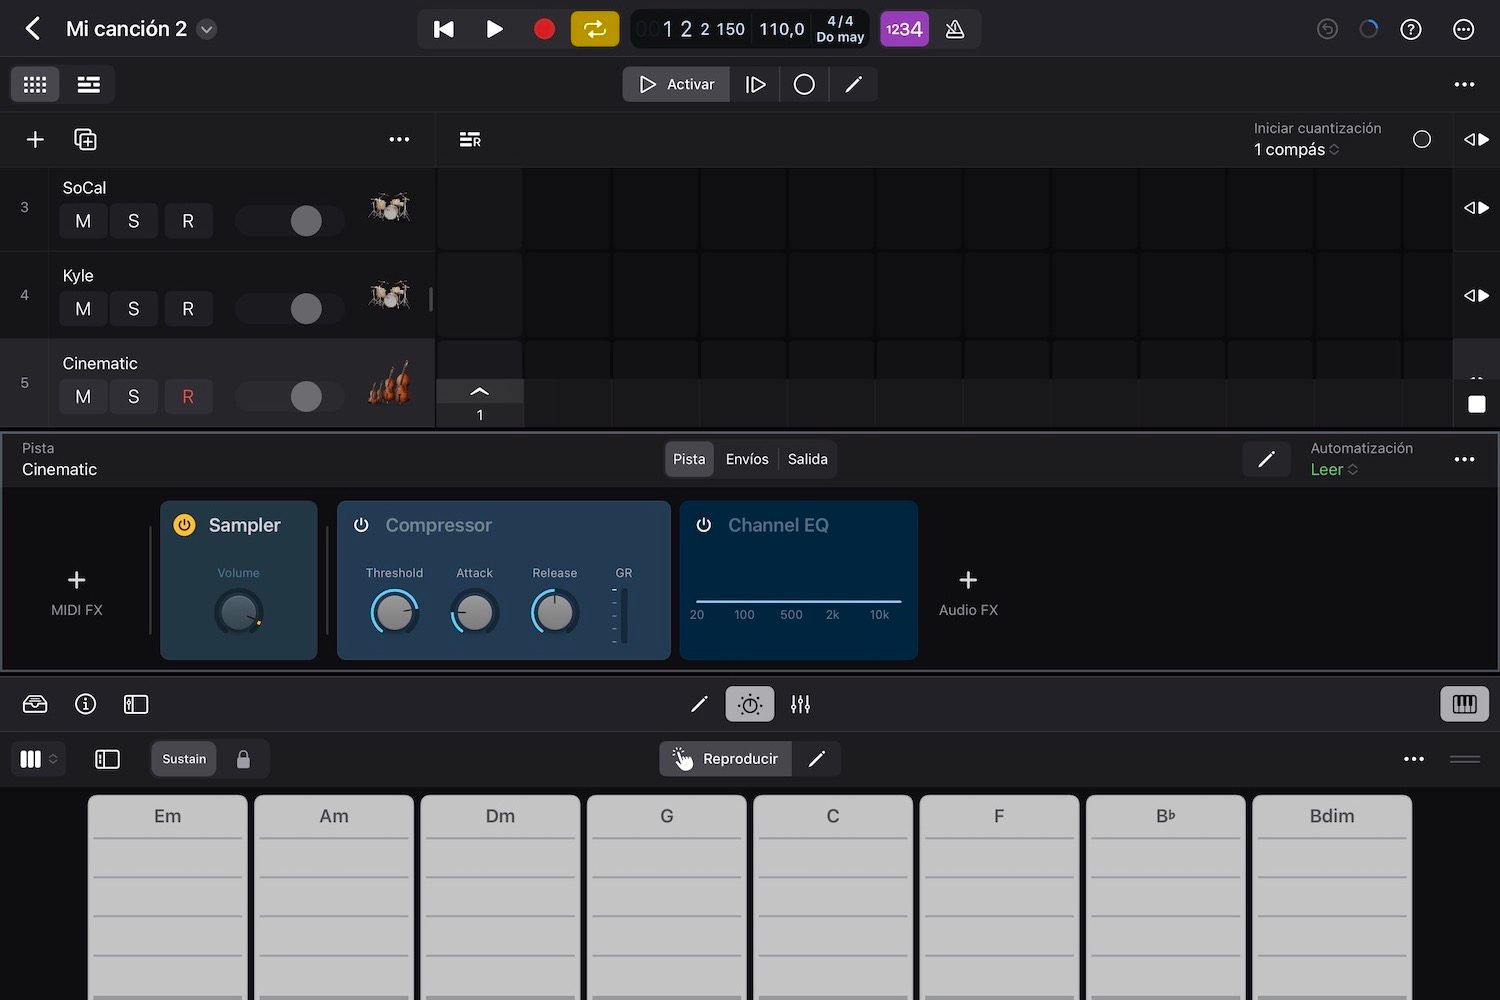Switch to the Envíos tab
This screenshot has width=1500, height=1000.
[x=746, y=459]
